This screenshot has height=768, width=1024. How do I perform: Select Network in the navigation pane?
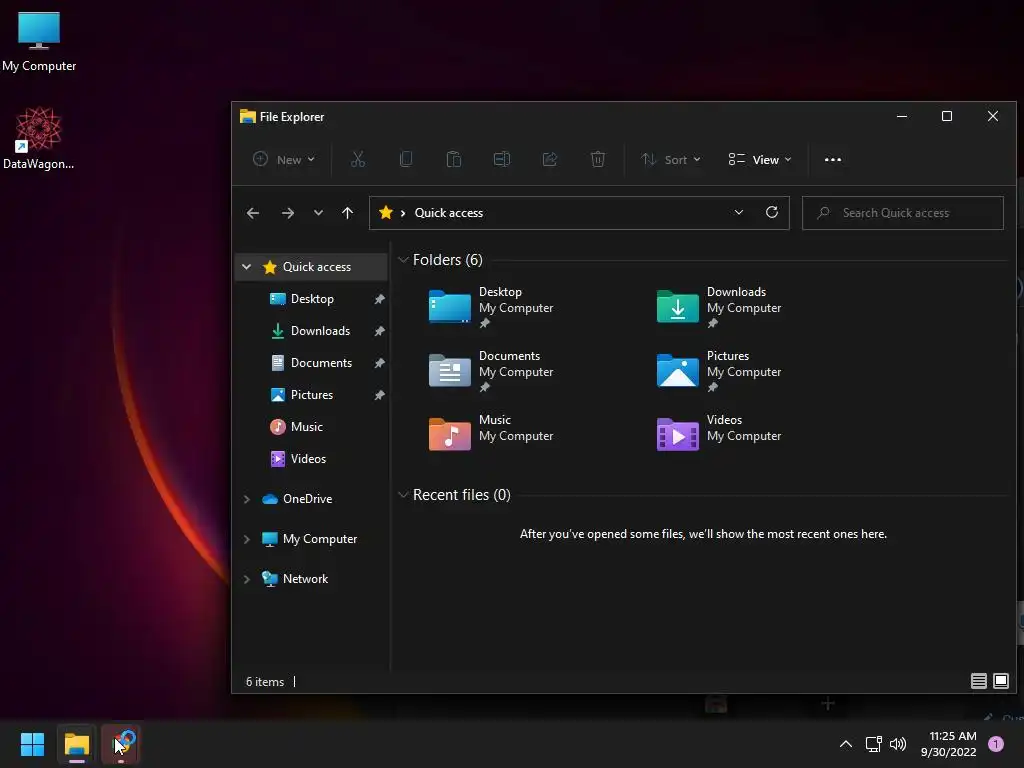pyautogui.click(x=305, y=579)
